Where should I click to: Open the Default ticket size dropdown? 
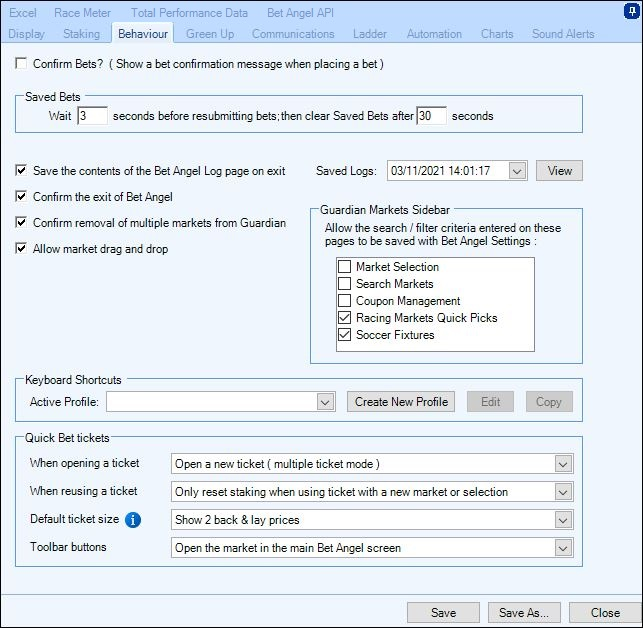pyautogui.click(x=563, y=520)
